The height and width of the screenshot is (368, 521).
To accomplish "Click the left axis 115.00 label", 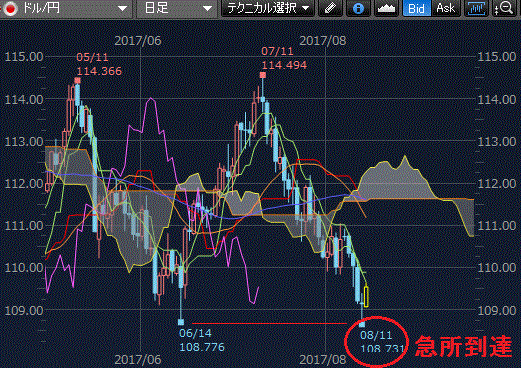I will point(24,57).
